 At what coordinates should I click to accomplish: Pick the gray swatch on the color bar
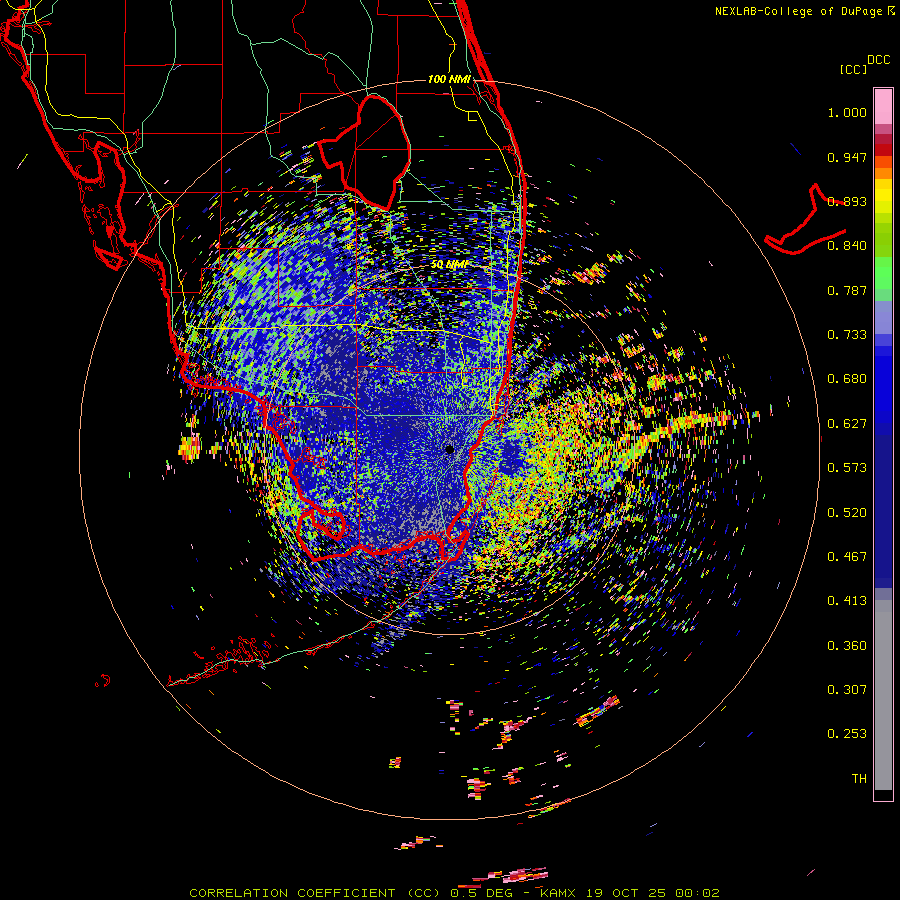pyautogui.click(x=883, y=695)
